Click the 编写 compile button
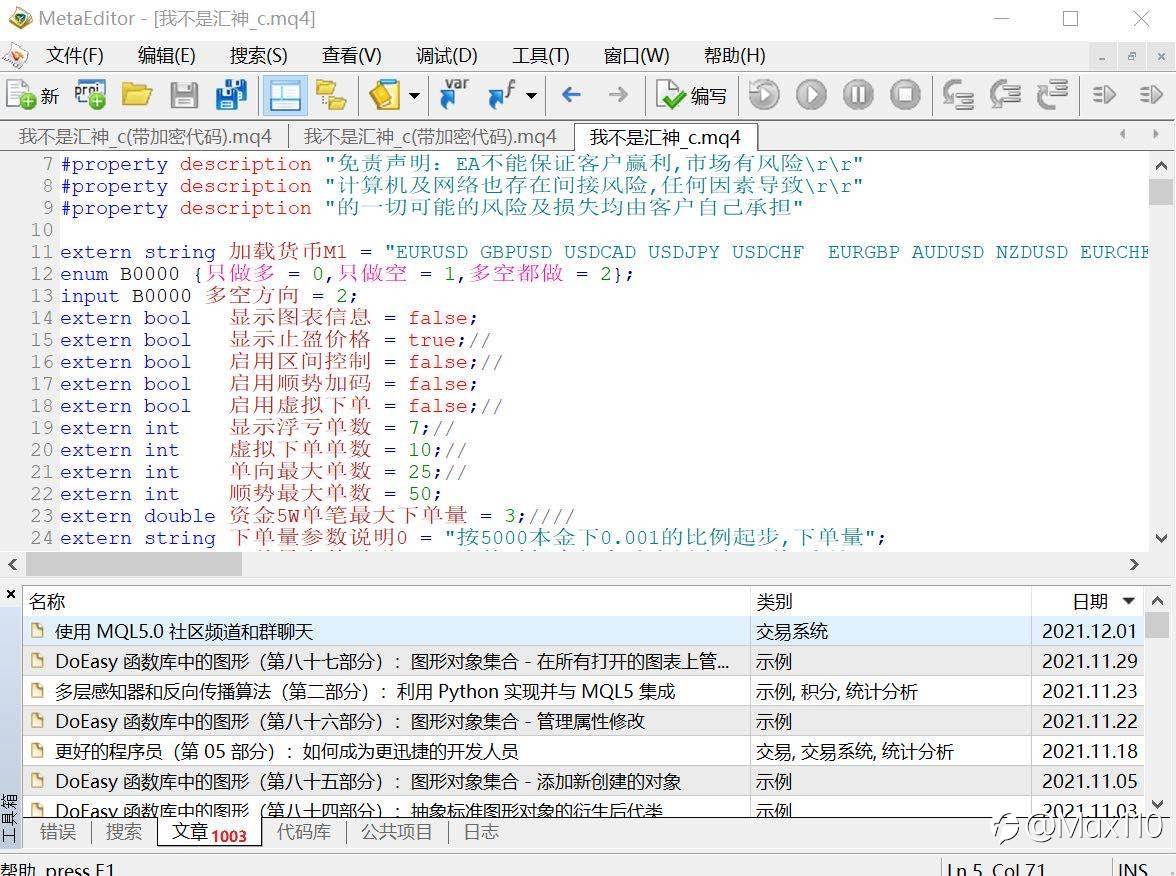 point(691,95)
